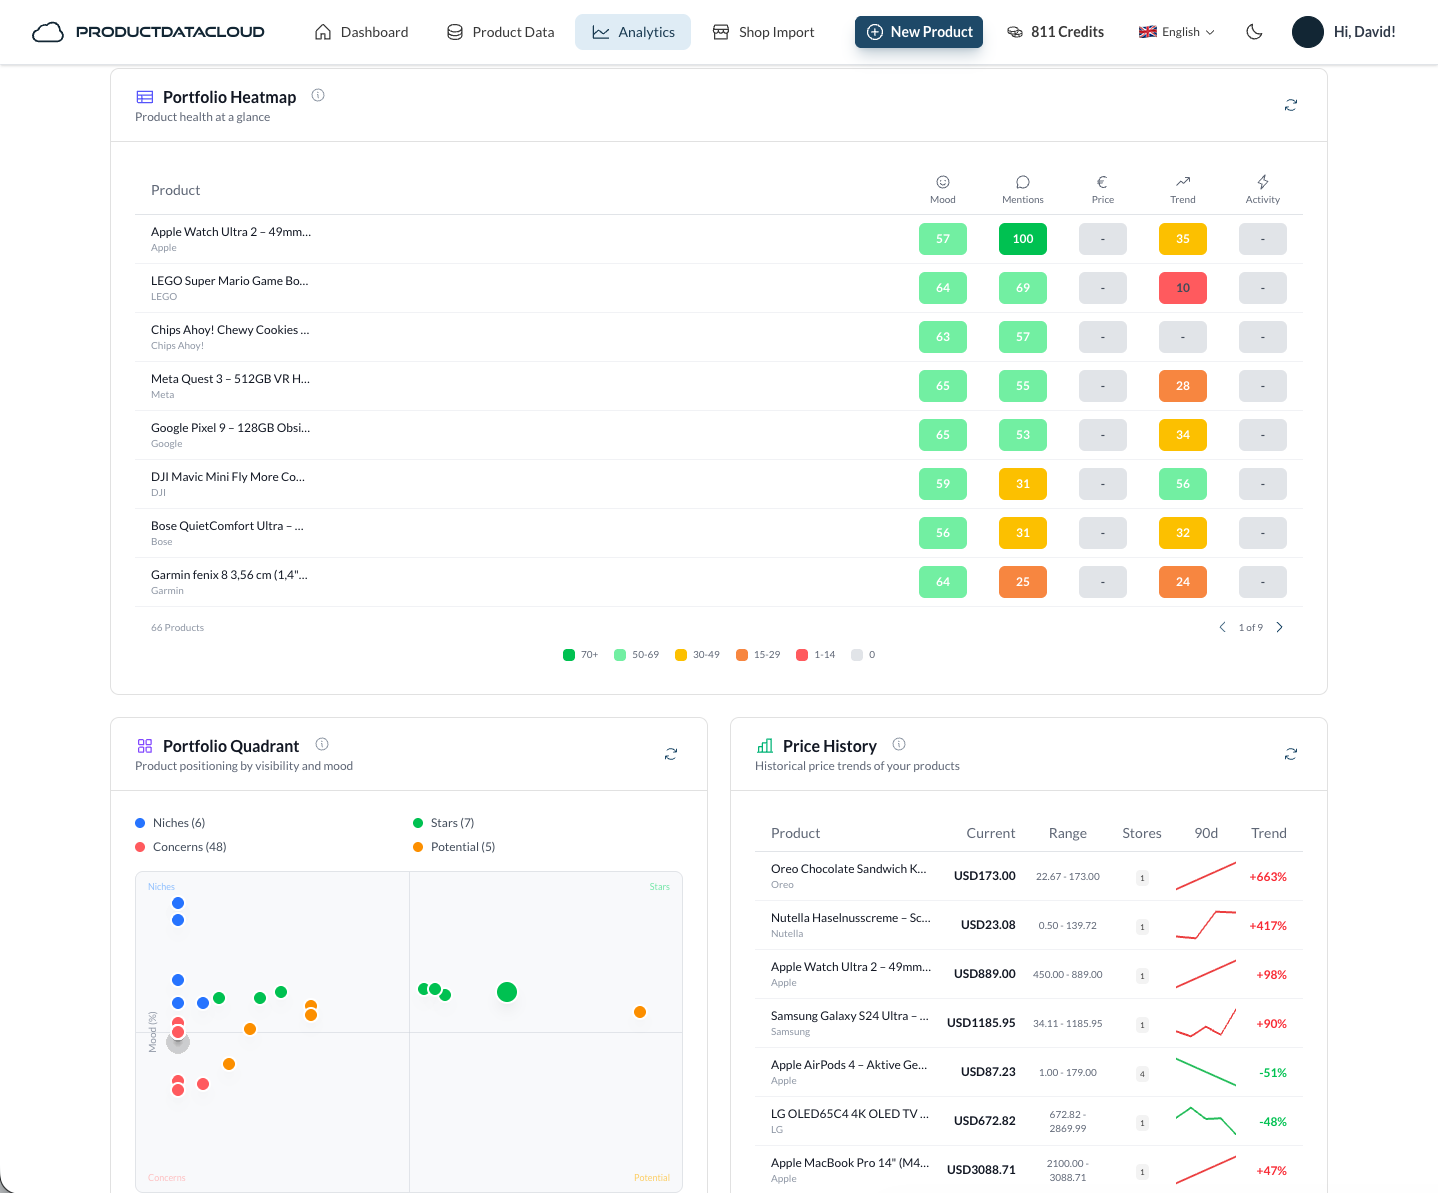Refresh the Price History panel

pyautogui.click(x=1291, y=754)
